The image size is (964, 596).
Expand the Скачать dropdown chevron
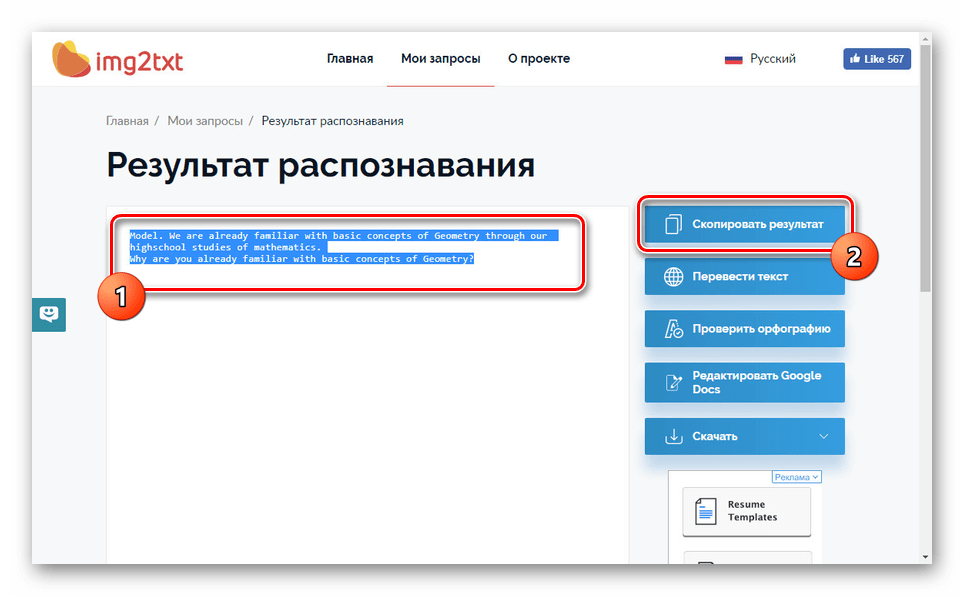click(823, 436)
